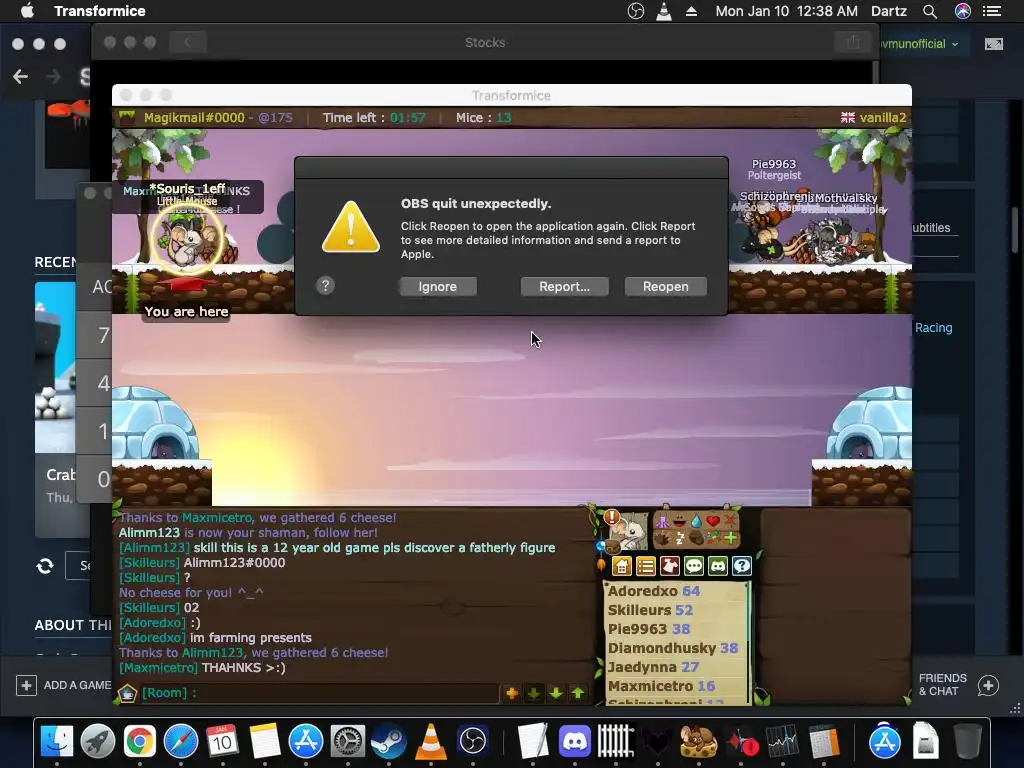Screen dimensions: 1024x768
Task: Click the eject icon in menu bar
Action: (691, 11)
